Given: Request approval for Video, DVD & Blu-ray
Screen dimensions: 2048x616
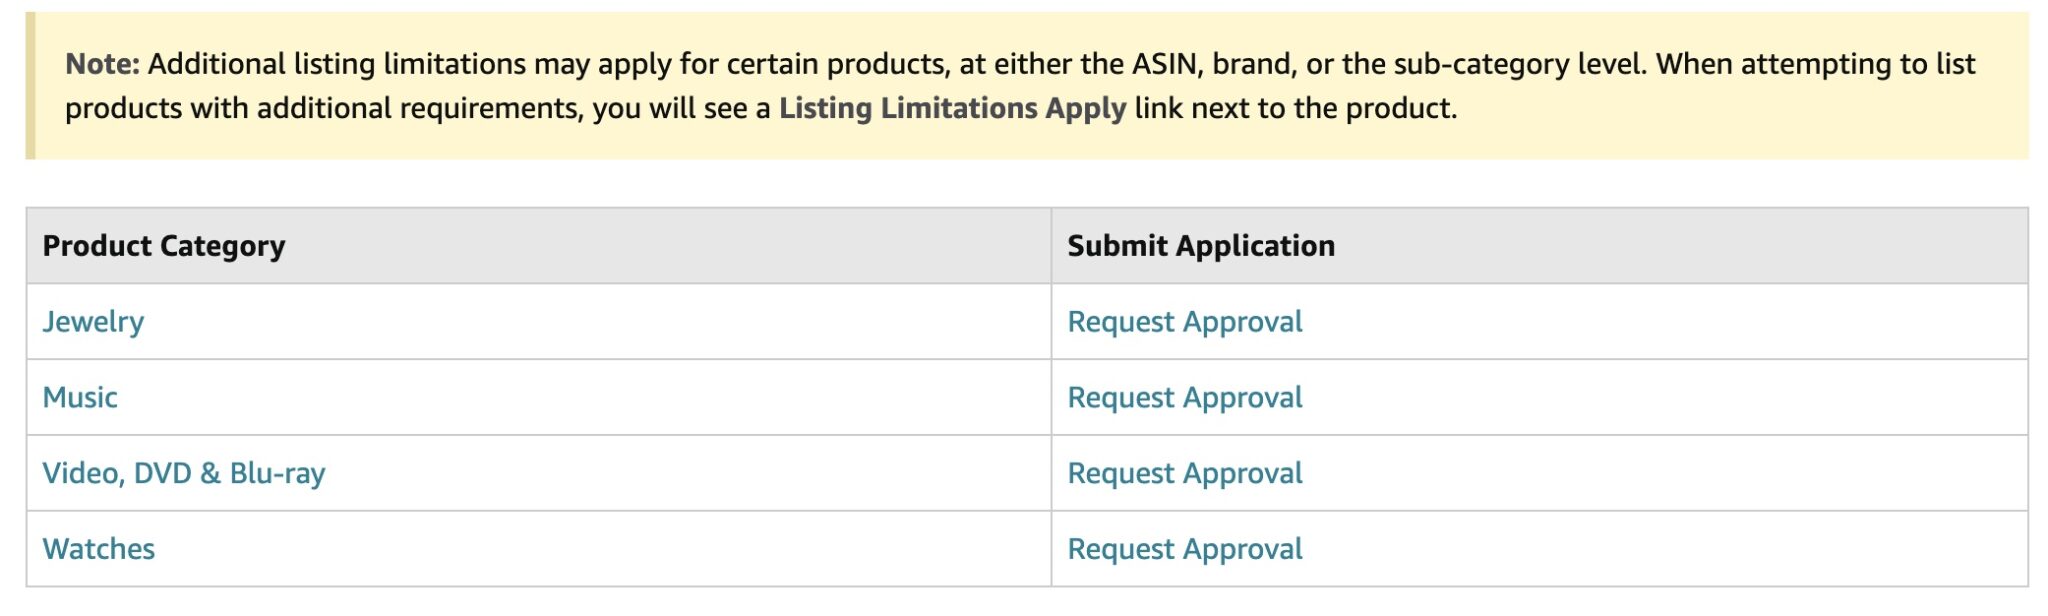Looking at the screenshot, I should tap(1185, 473).
